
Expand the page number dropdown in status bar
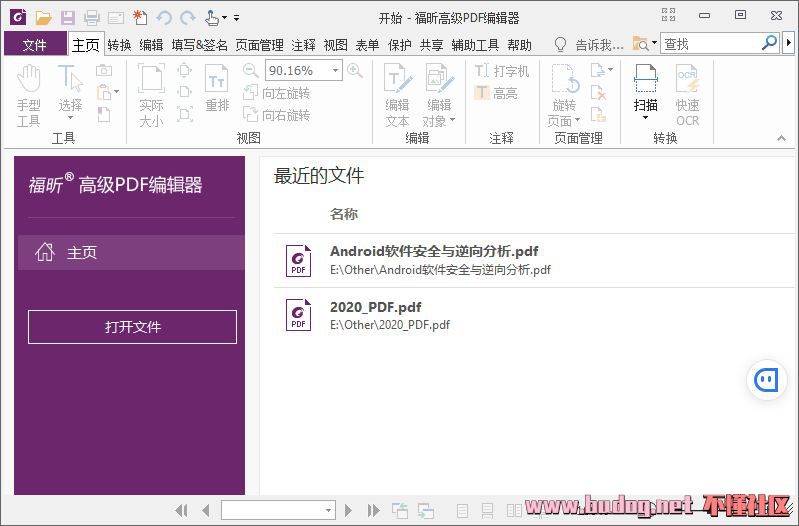[x=327, y=510]
